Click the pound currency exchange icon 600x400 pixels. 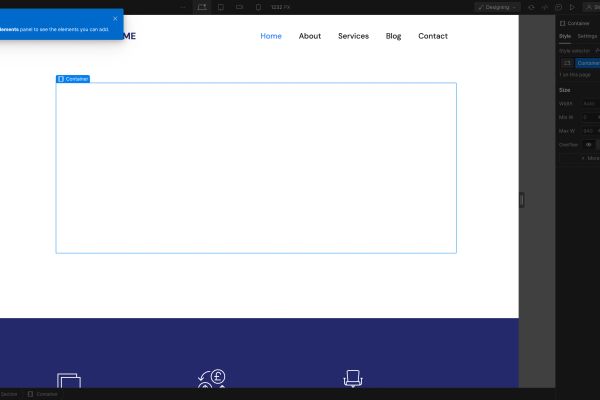pos(212,378)
